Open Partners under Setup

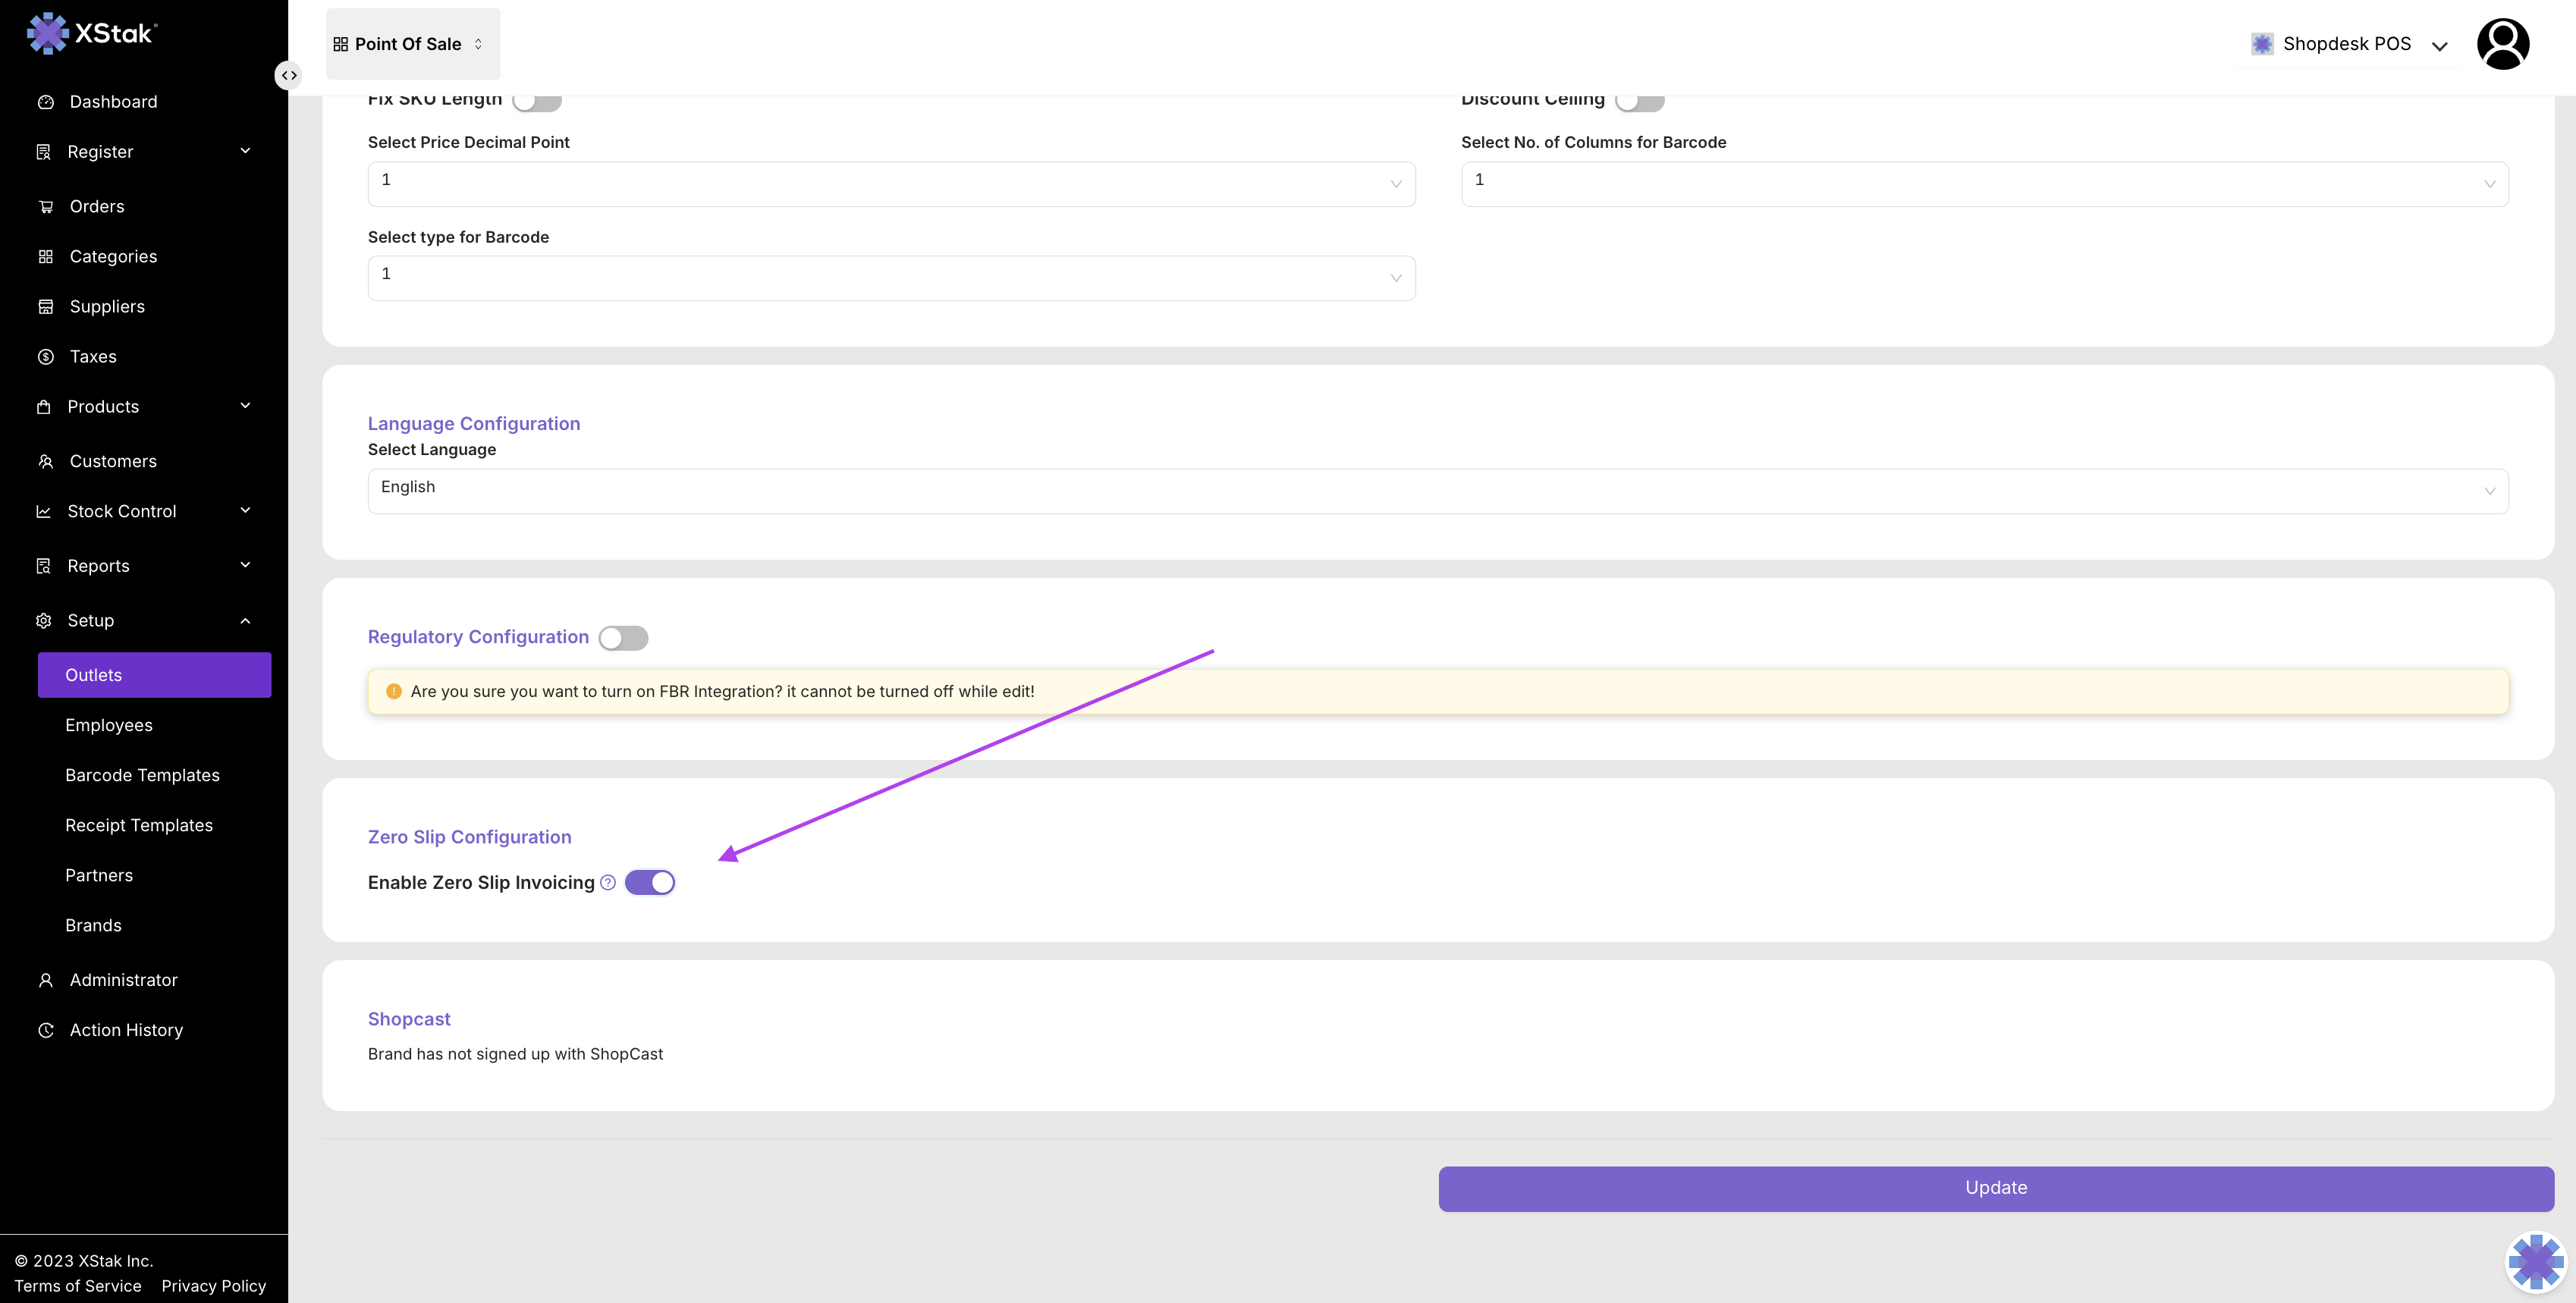[99, 875]
